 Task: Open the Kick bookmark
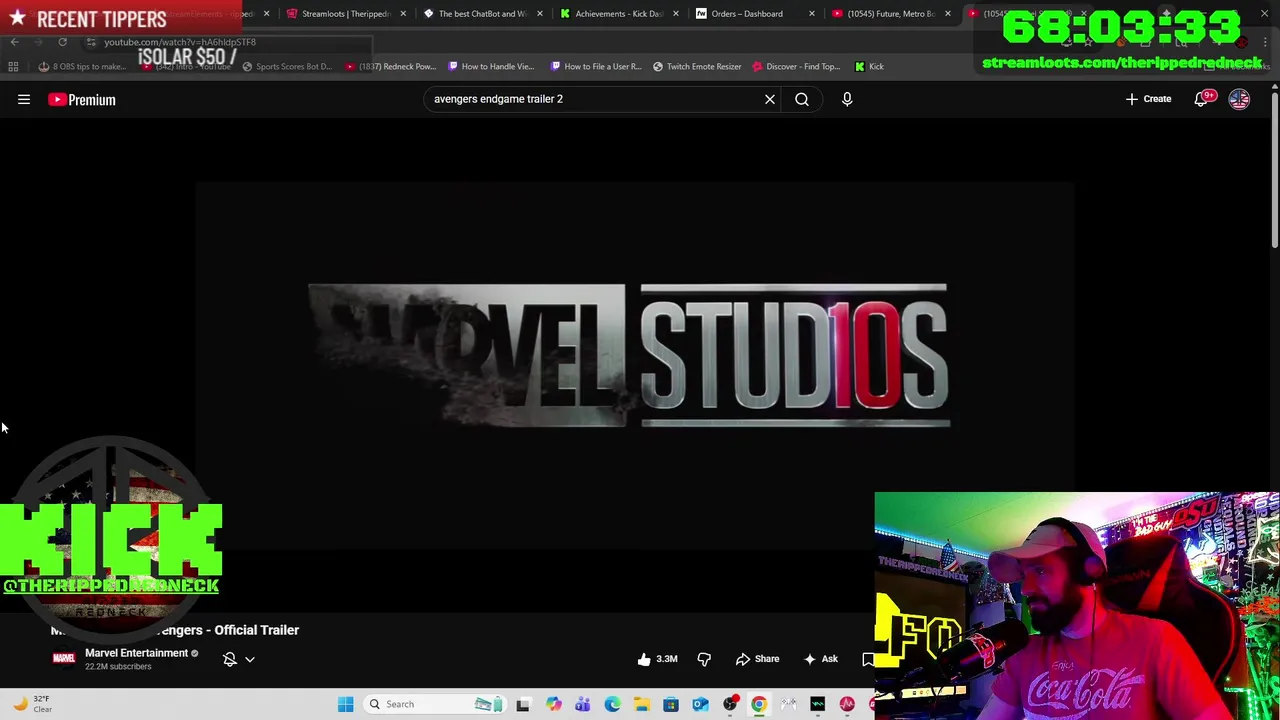pyautogui.click(x=870, y=67)
